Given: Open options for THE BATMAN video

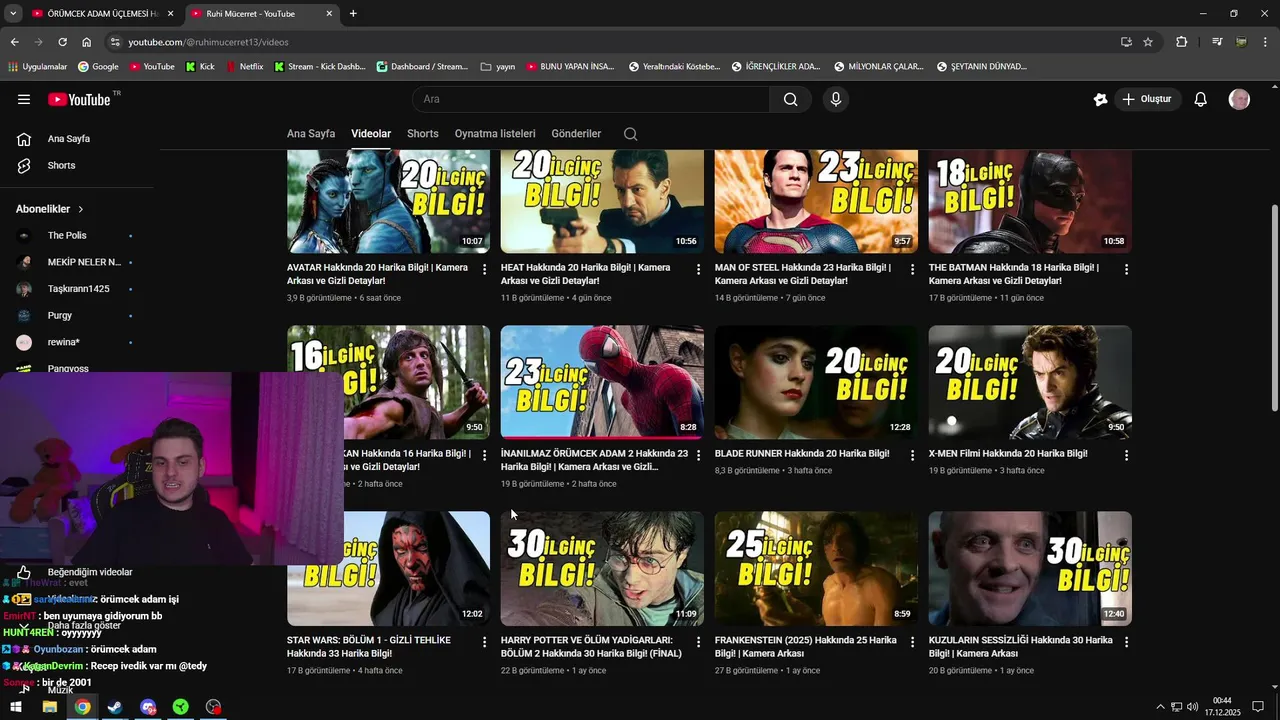Looking at the screenshot, I should tap(1126, 269).
